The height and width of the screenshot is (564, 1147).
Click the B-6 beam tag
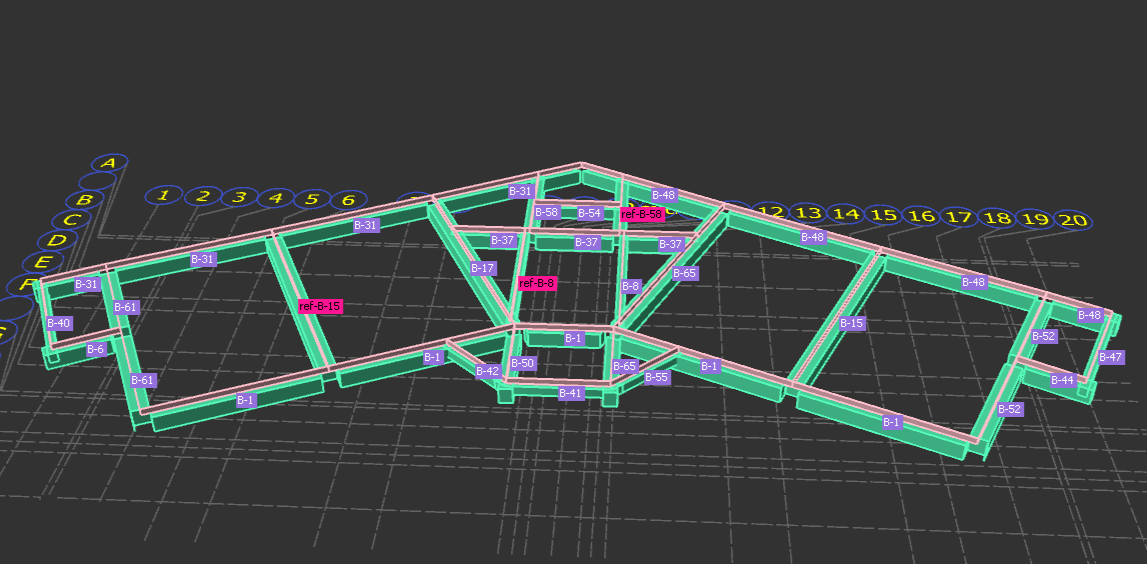pos(95,349)
